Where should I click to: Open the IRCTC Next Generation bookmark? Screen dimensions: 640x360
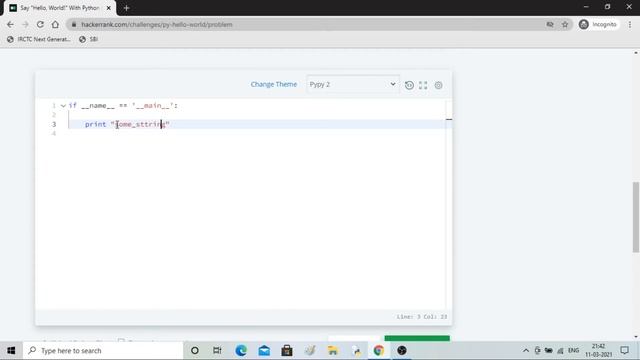tap(39, 39)
